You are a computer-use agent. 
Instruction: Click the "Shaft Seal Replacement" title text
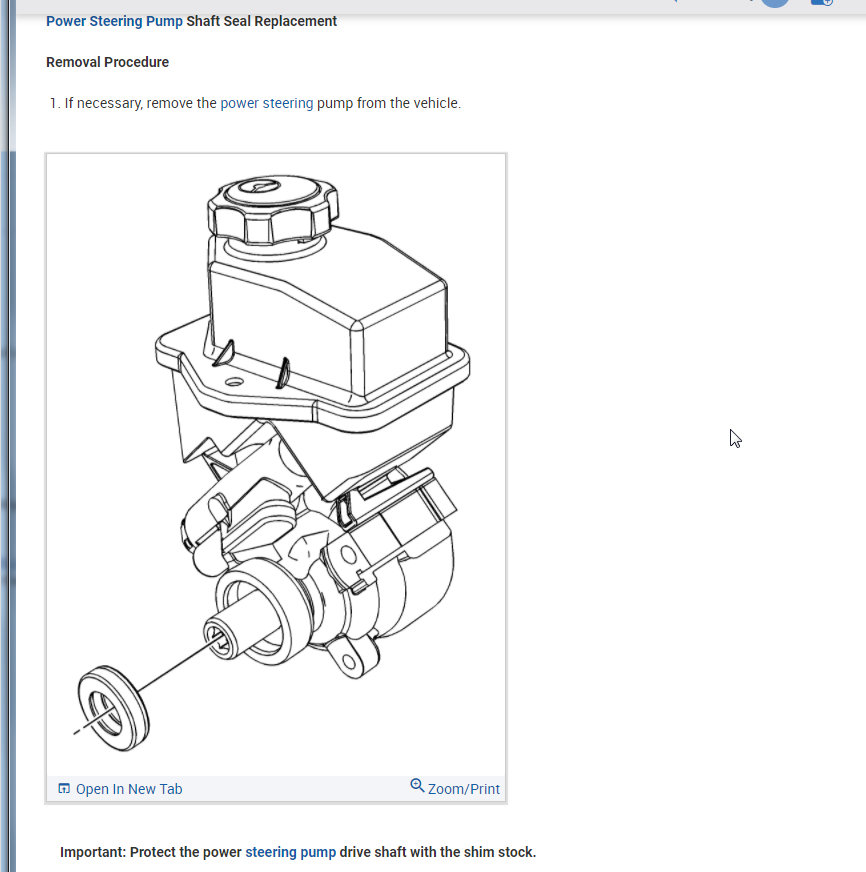pyautogui.click(x=261, y=21)
